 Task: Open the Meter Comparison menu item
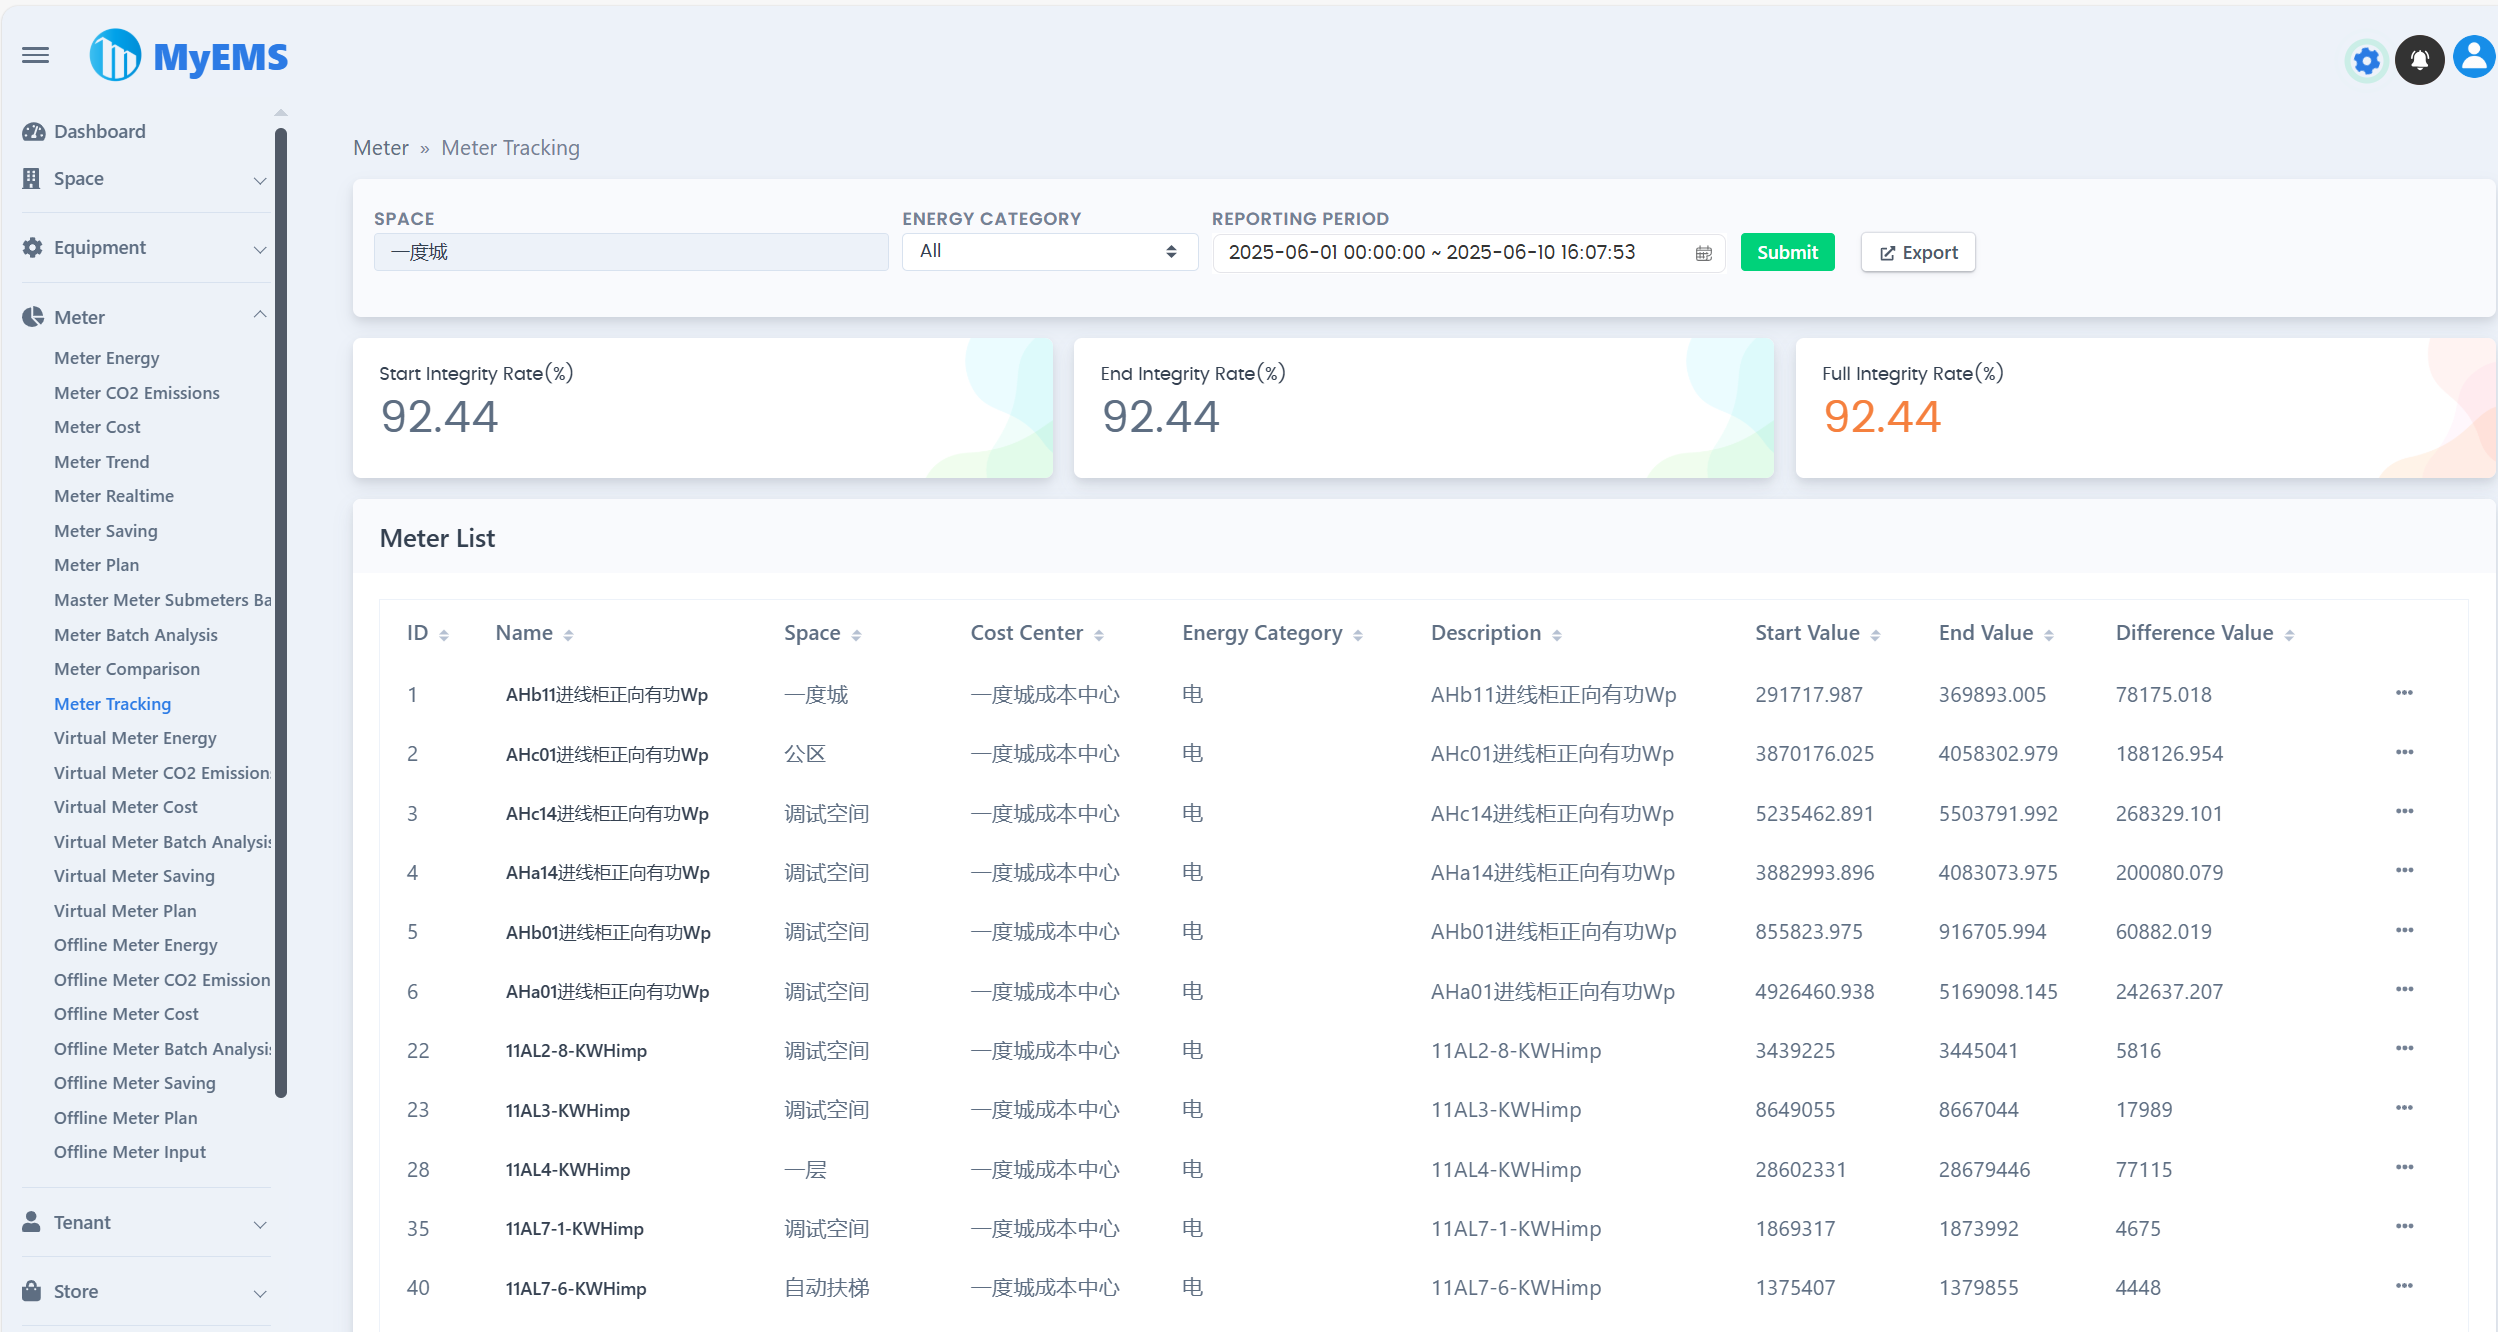[127, 668]
